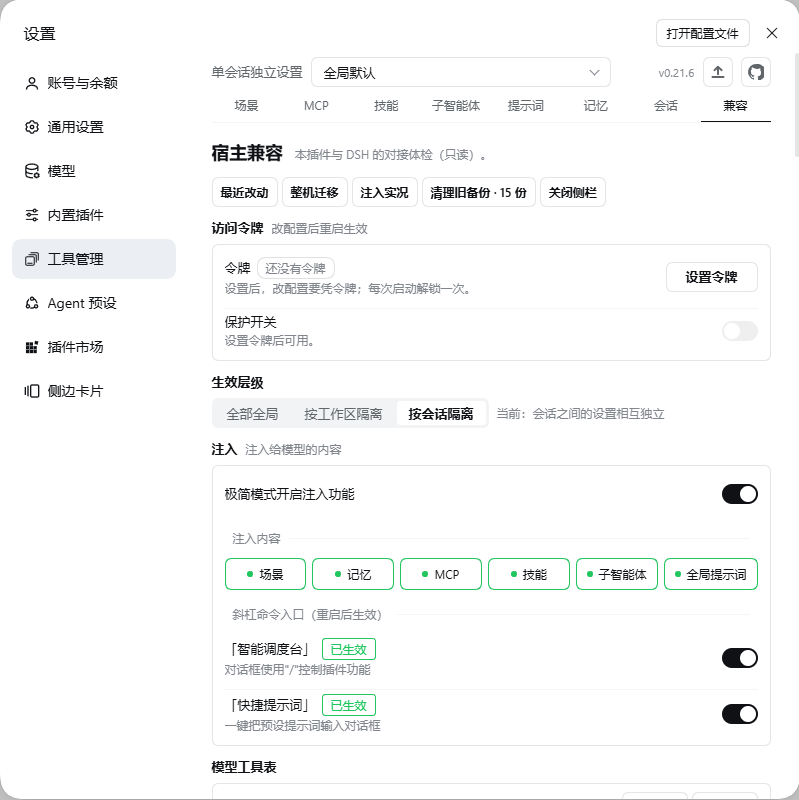Click the v0.21.6 version label

(676, 73)
